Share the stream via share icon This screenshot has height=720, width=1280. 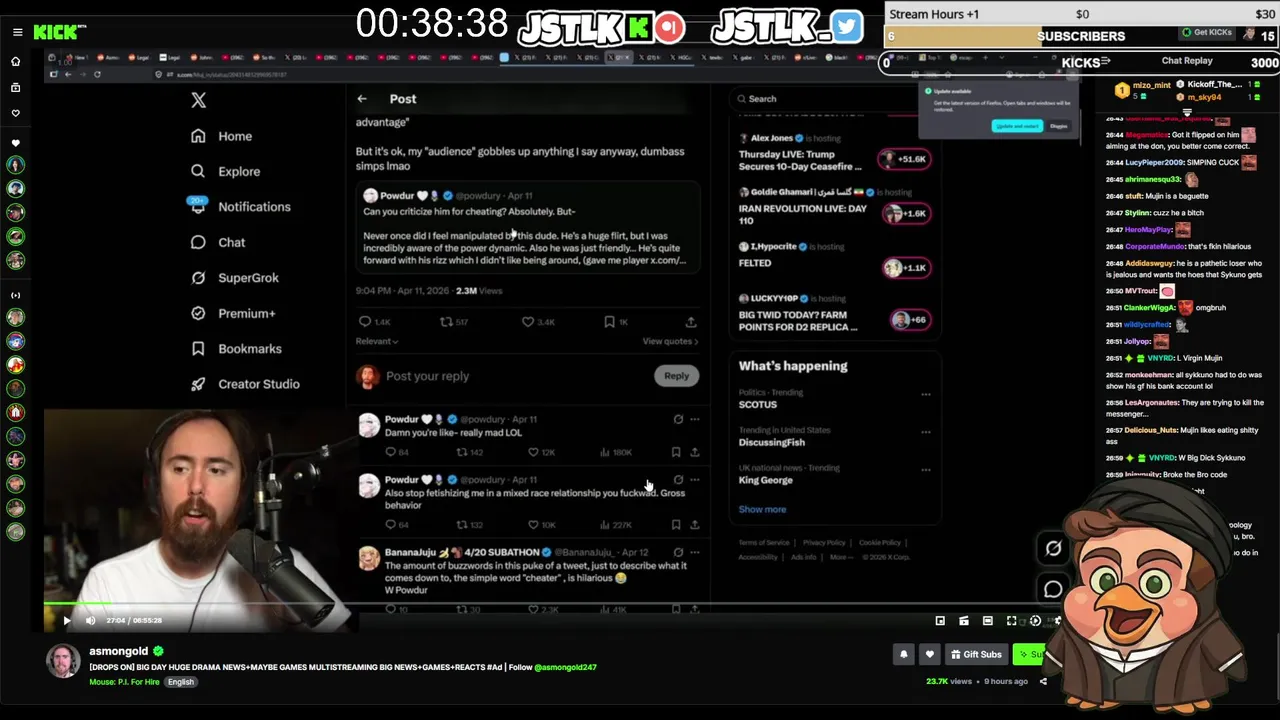[x=1043, y=681]
